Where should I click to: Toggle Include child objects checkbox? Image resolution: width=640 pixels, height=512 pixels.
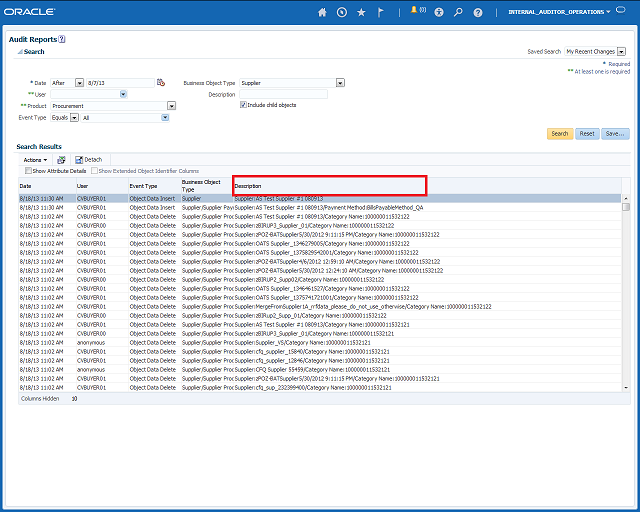point(243,105)
